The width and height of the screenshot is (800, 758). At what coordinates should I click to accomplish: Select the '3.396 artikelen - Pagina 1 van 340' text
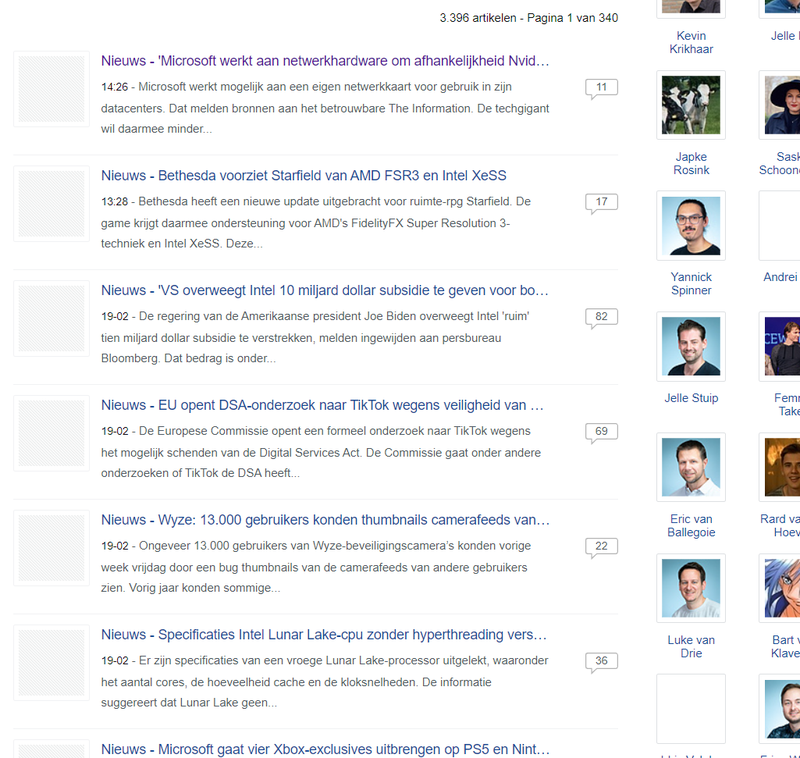(529, 18)
